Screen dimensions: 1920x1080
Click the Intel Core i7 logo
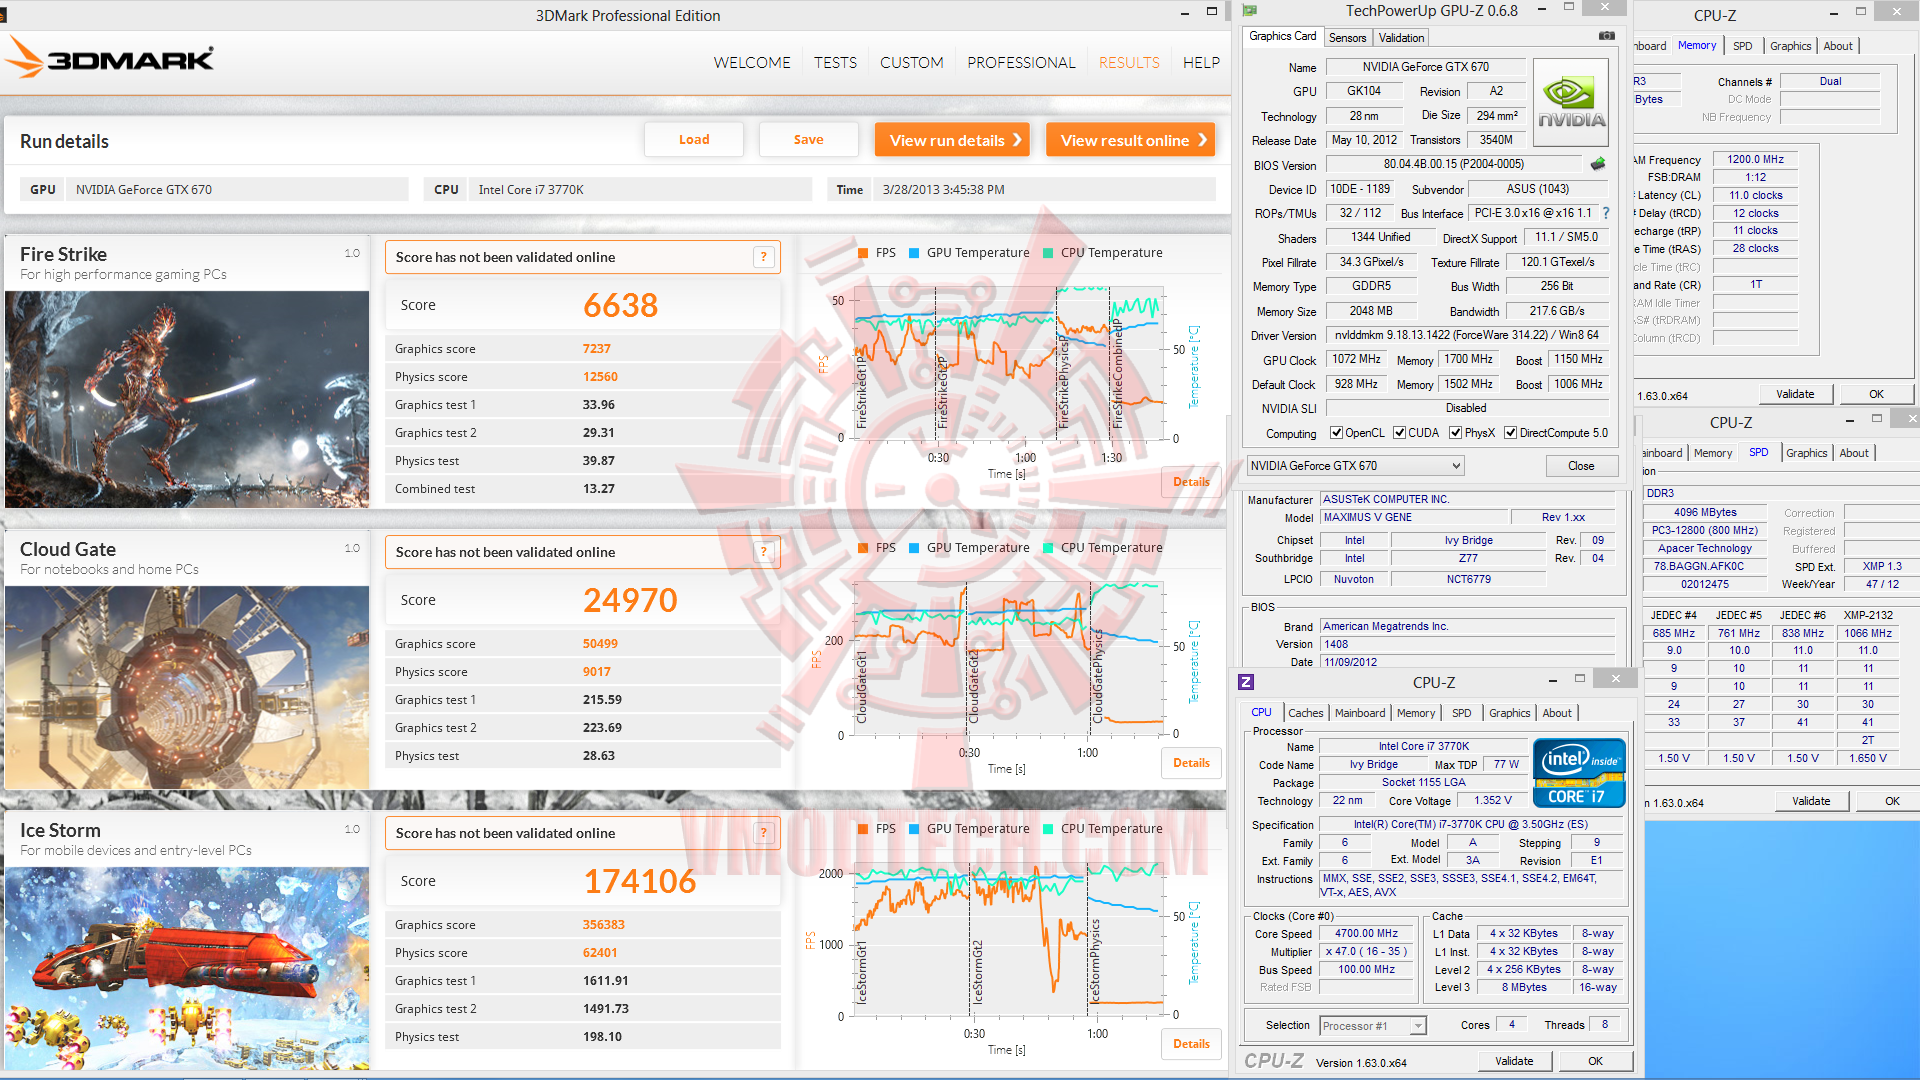1579,773
